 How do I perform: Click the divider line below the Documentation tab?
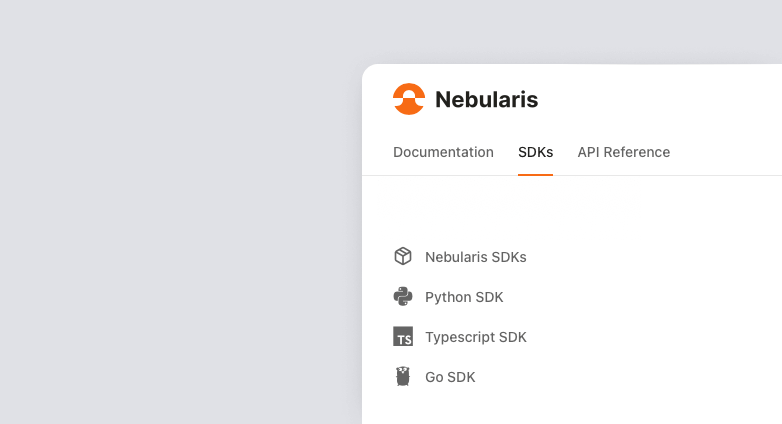pyautogui.click(x=443, y=175)
